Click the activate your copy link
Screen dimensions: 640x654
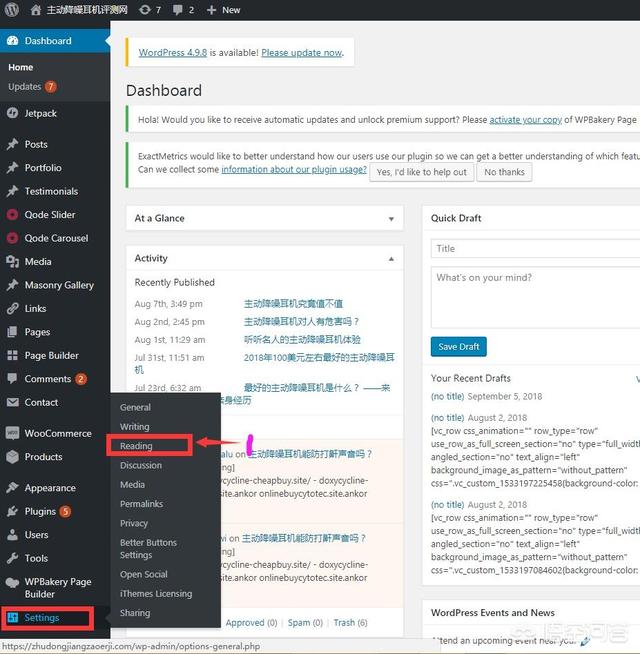[525, 120]
